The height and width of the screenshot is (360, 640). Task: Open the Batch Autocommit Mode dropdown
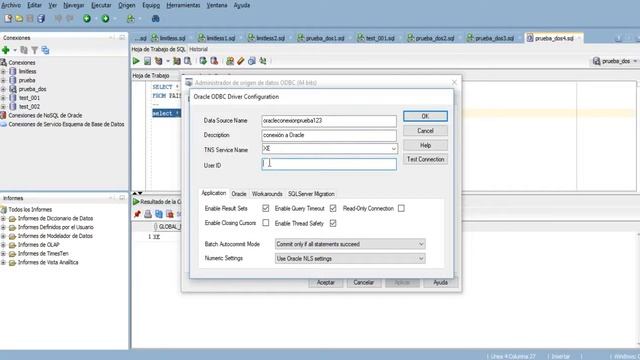pos(421,244)
